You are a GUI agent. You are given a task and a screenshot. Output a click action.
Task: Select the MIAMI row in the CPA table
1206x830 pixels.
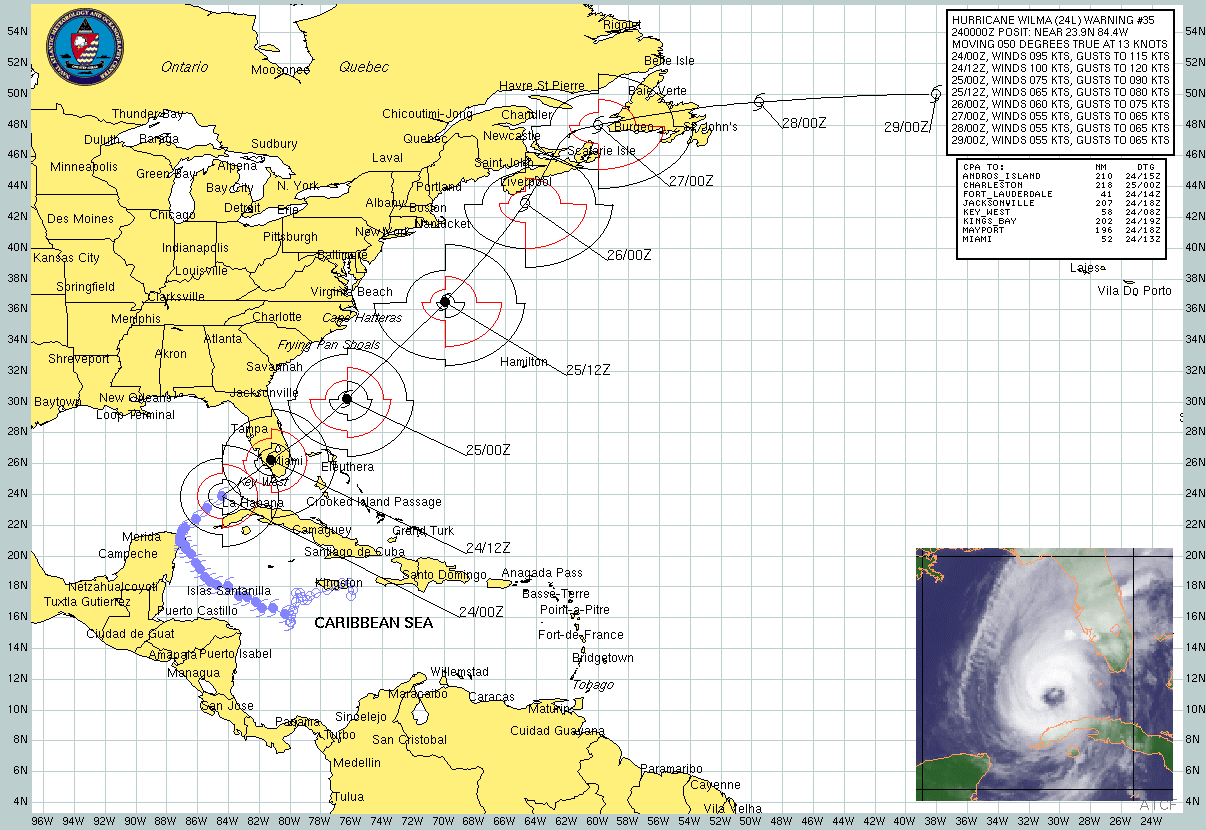coord(1061,240)
